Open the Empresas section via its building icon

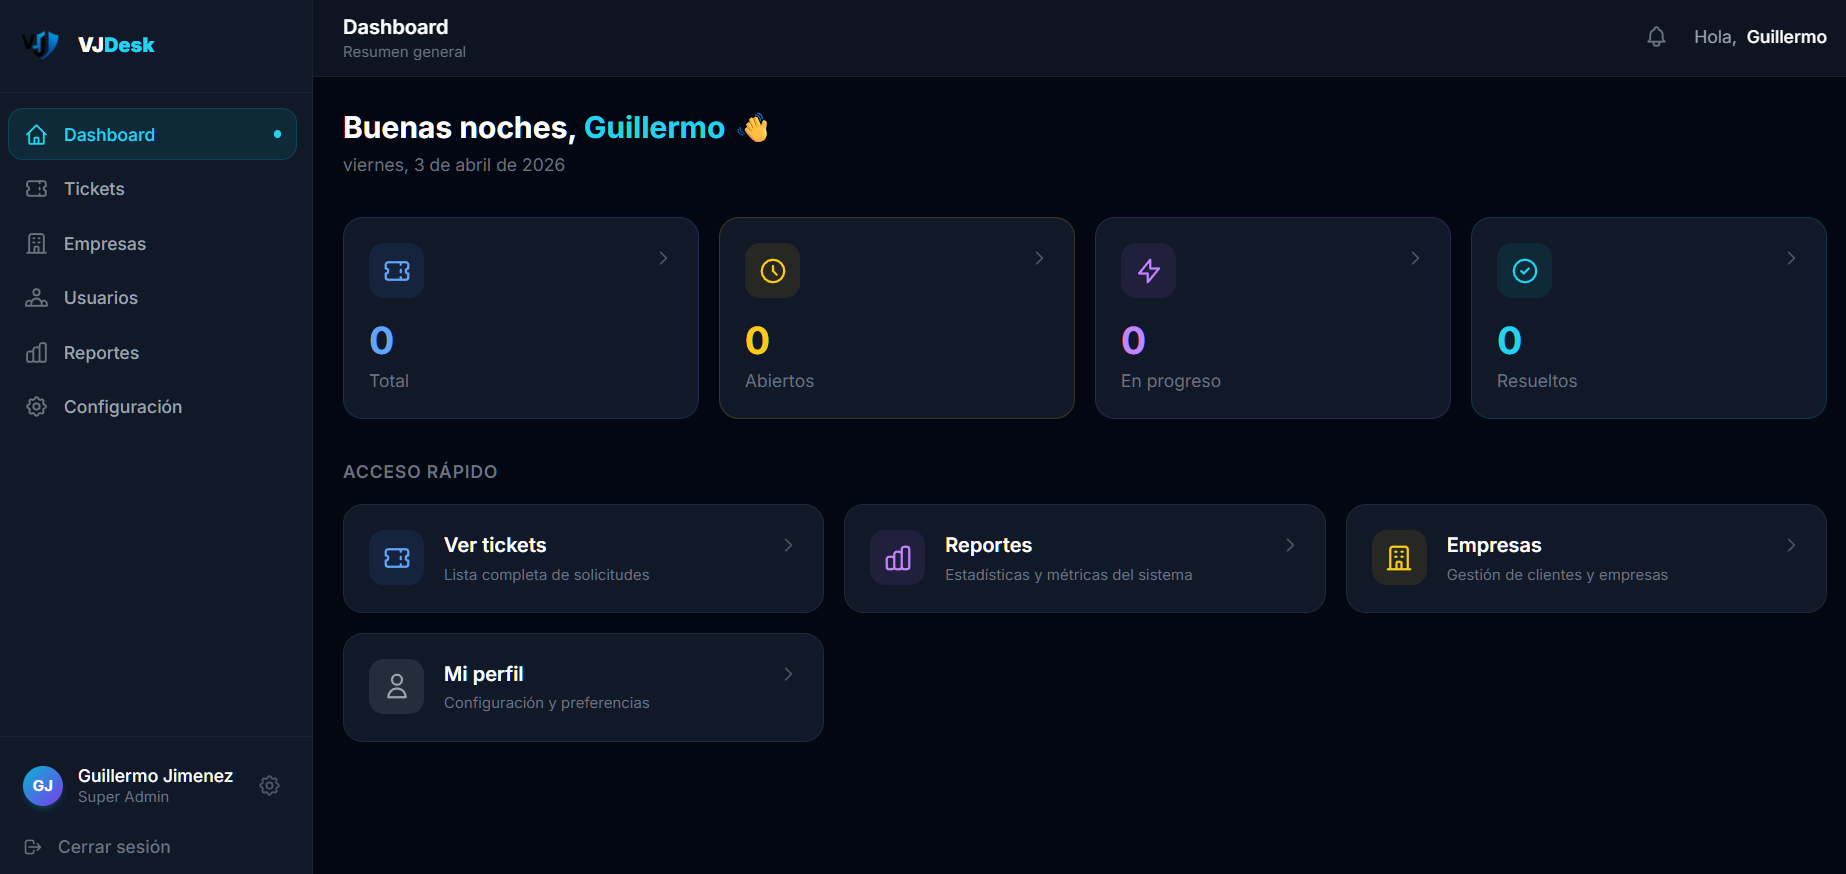coord(36,243)
